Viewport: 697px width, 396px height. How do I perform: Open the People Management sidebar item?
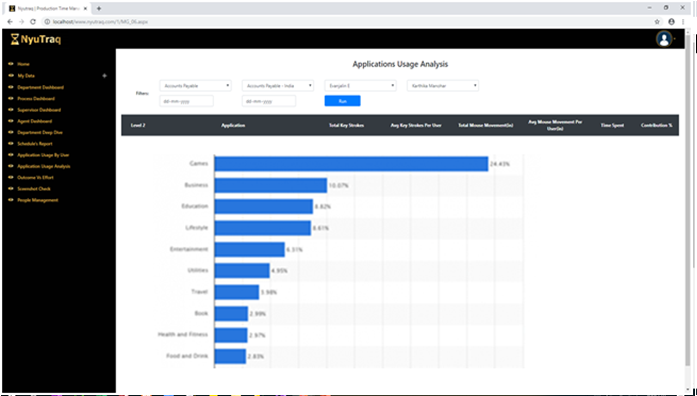pyautogui.click(x=38, y=200)
